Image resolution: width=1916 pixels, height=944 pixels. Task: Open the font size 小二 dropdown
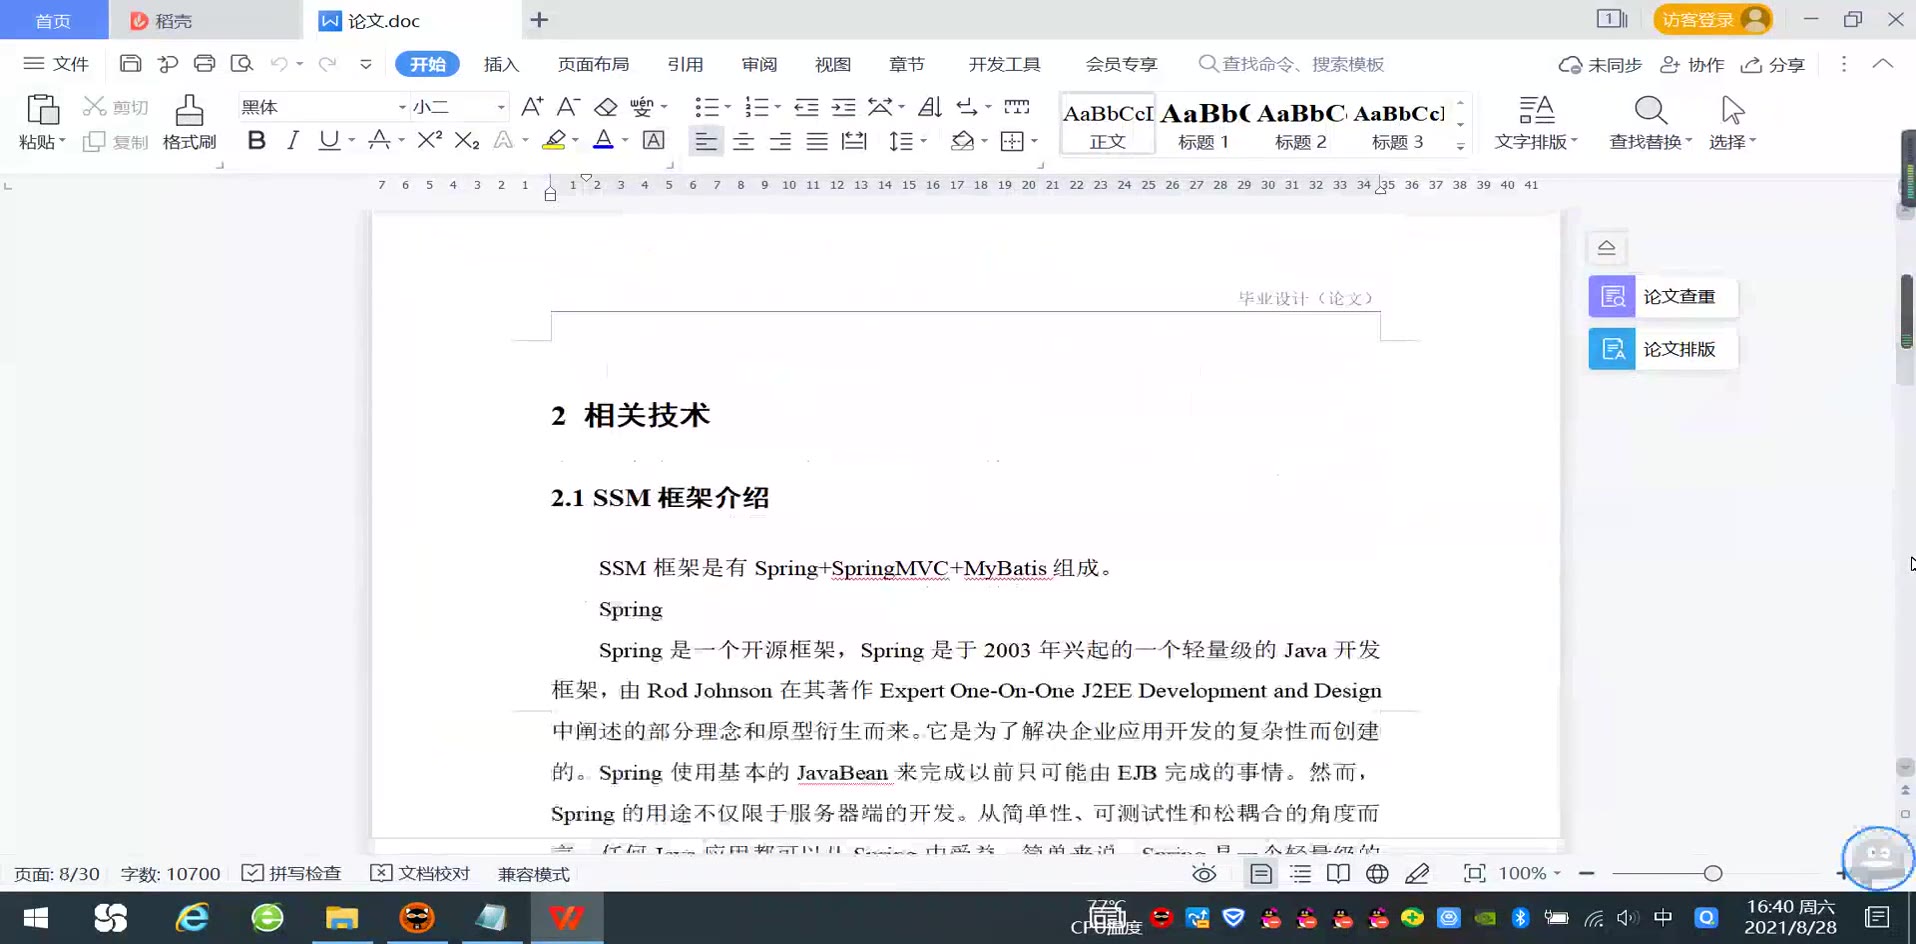click(501, 107)
